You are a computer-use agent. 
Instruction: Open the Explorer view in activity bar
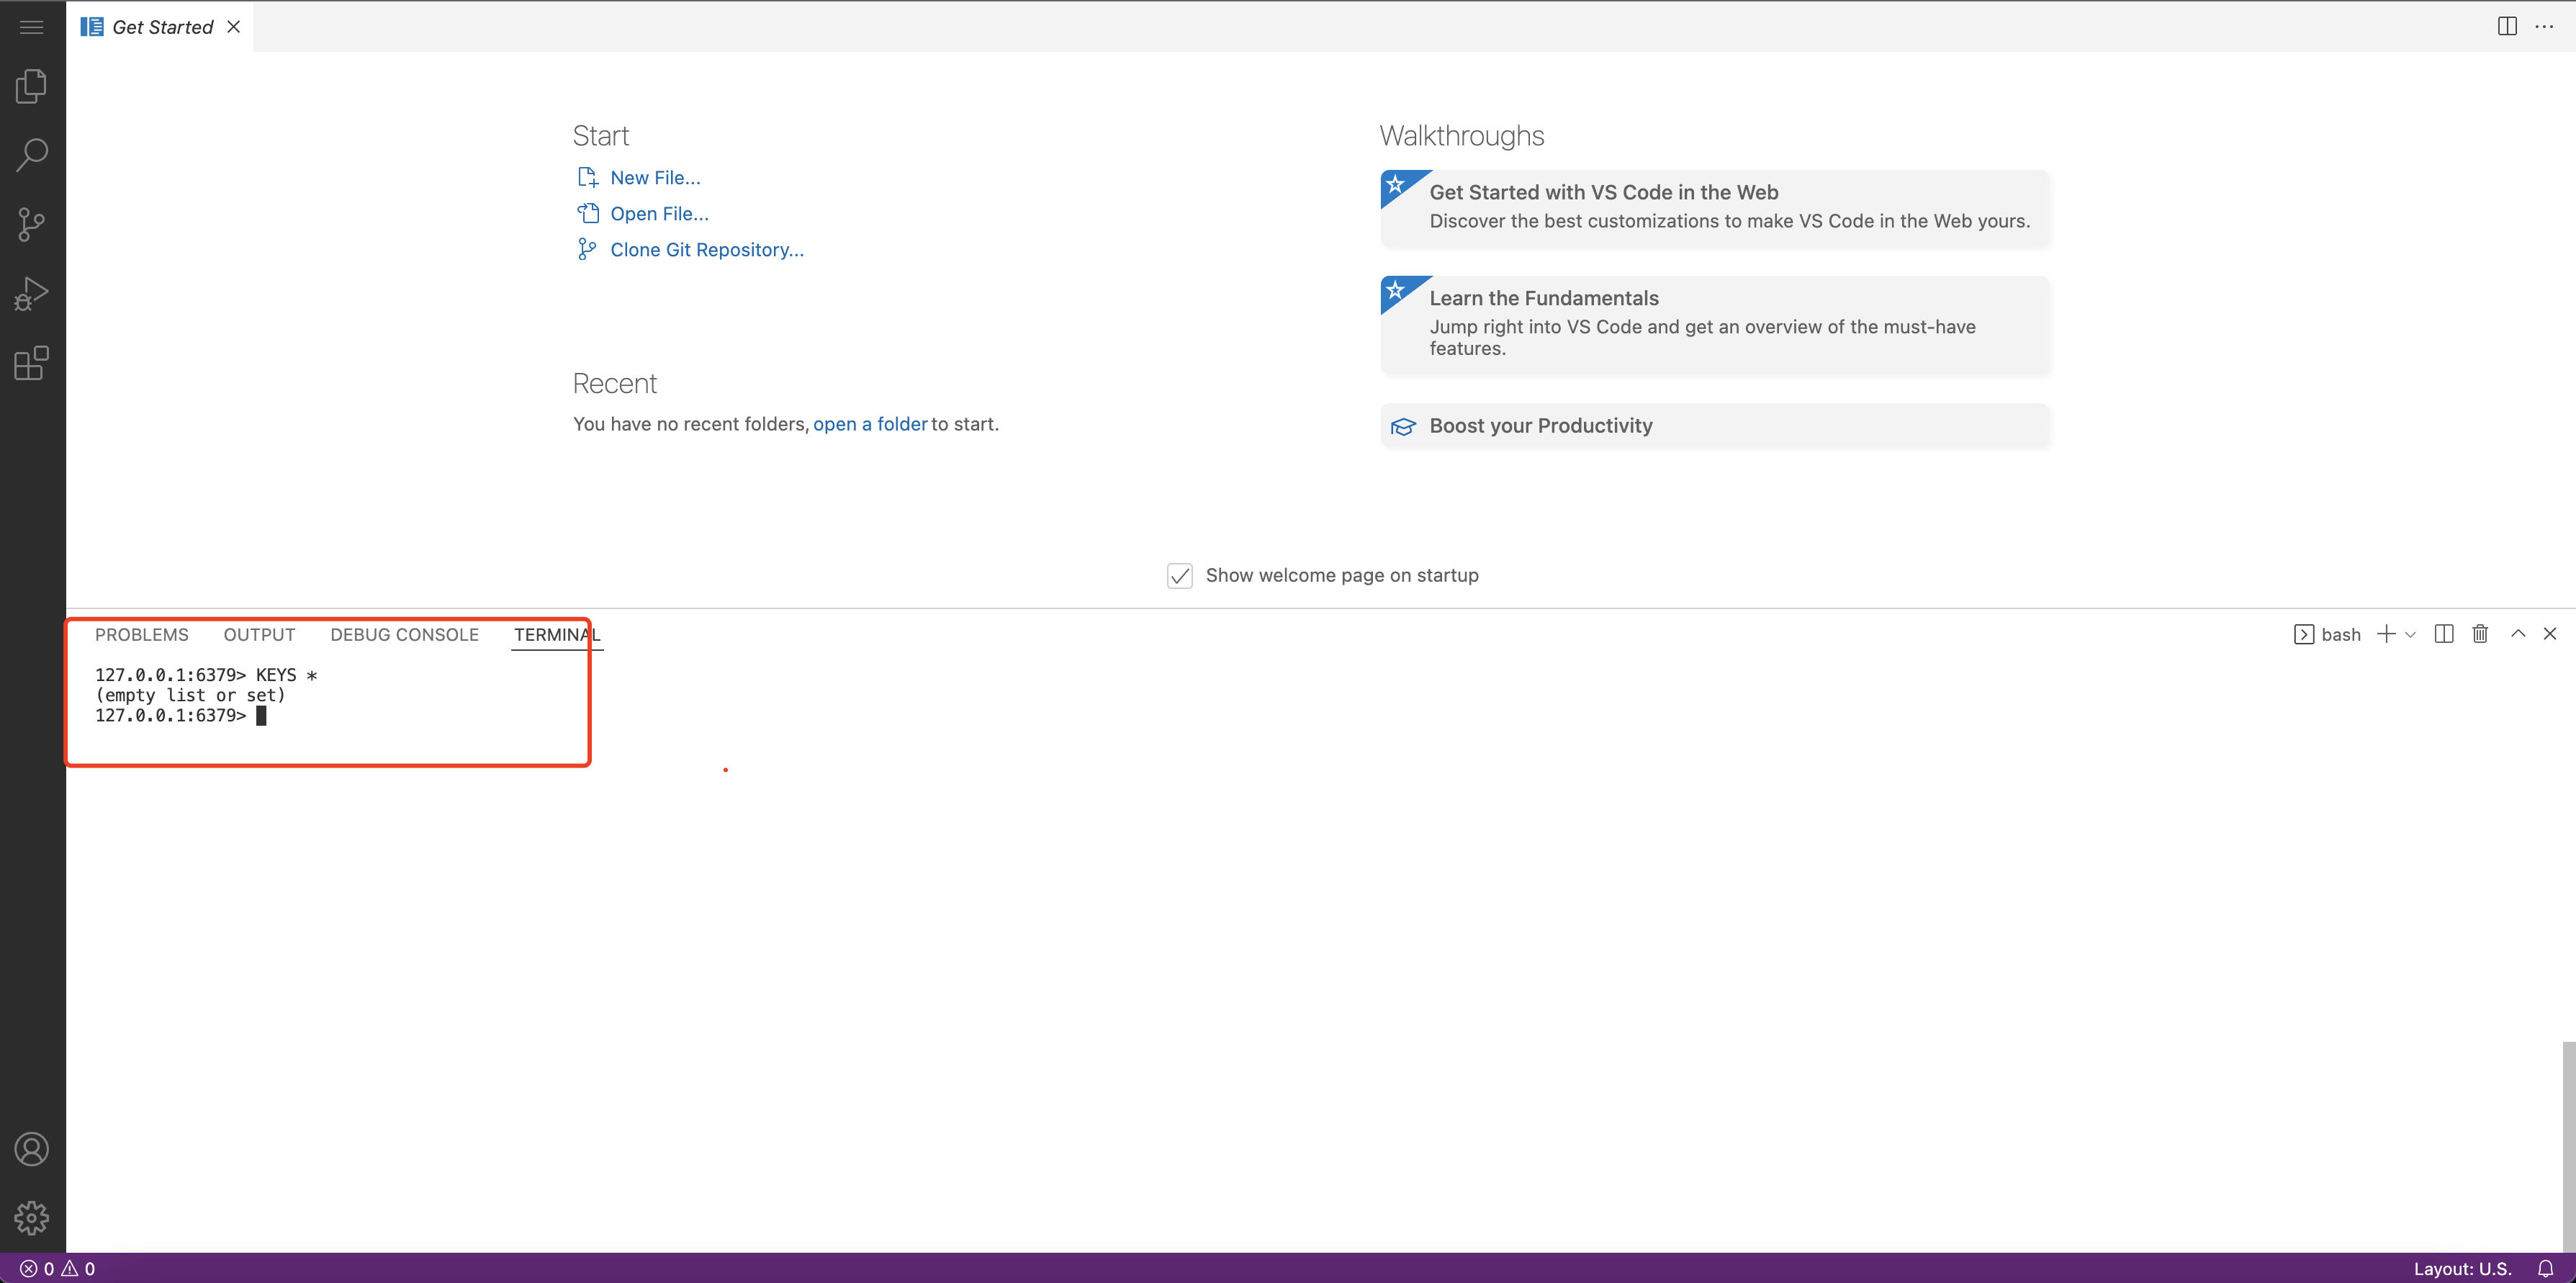32,87
